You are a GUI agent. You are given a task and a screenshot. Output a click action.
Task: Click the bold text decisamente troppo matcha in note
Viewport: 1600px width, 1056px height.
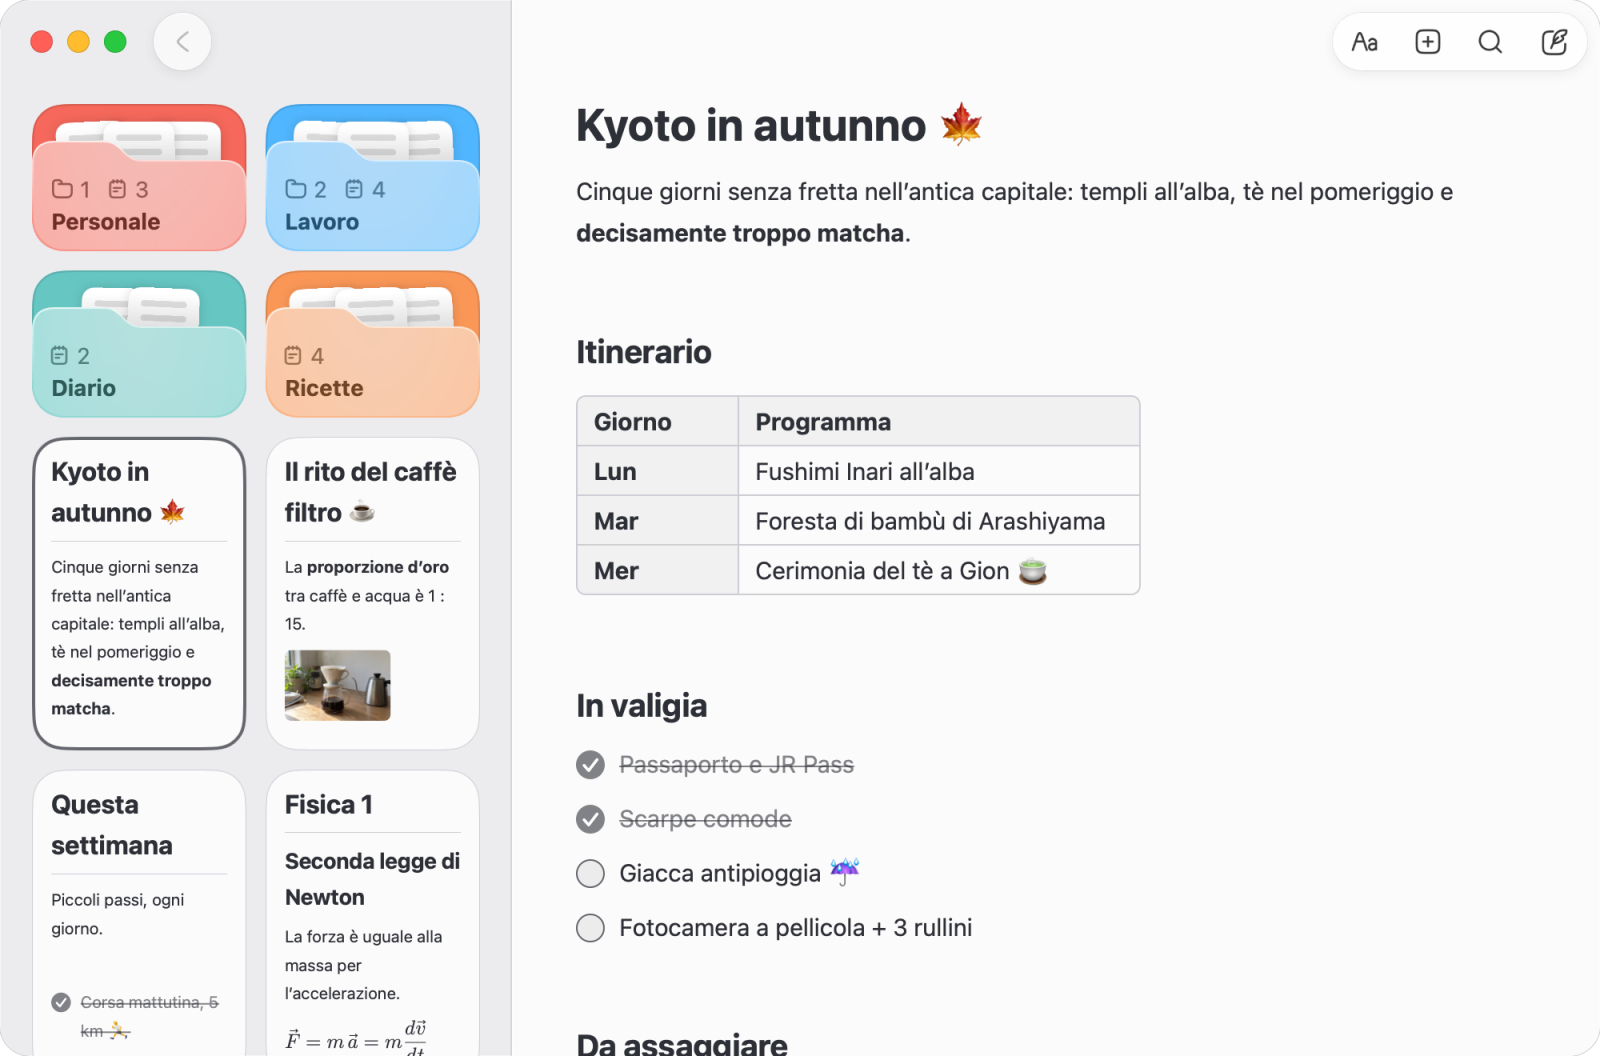[x=740, y=233]
